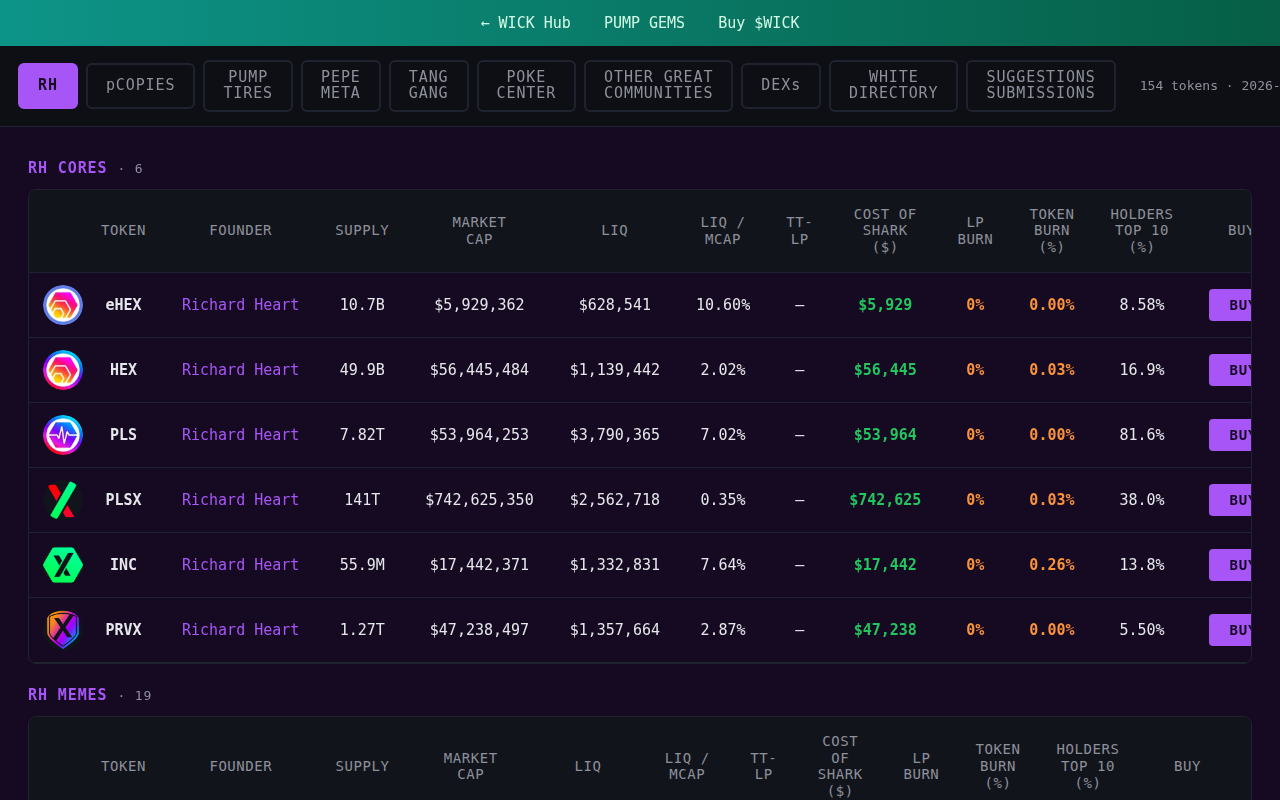Open Richard Heart founder link in PLS row
Image resolution: width=1280 pixels, height=800 pixels.
pyautogui.click(x=240, y=435)
